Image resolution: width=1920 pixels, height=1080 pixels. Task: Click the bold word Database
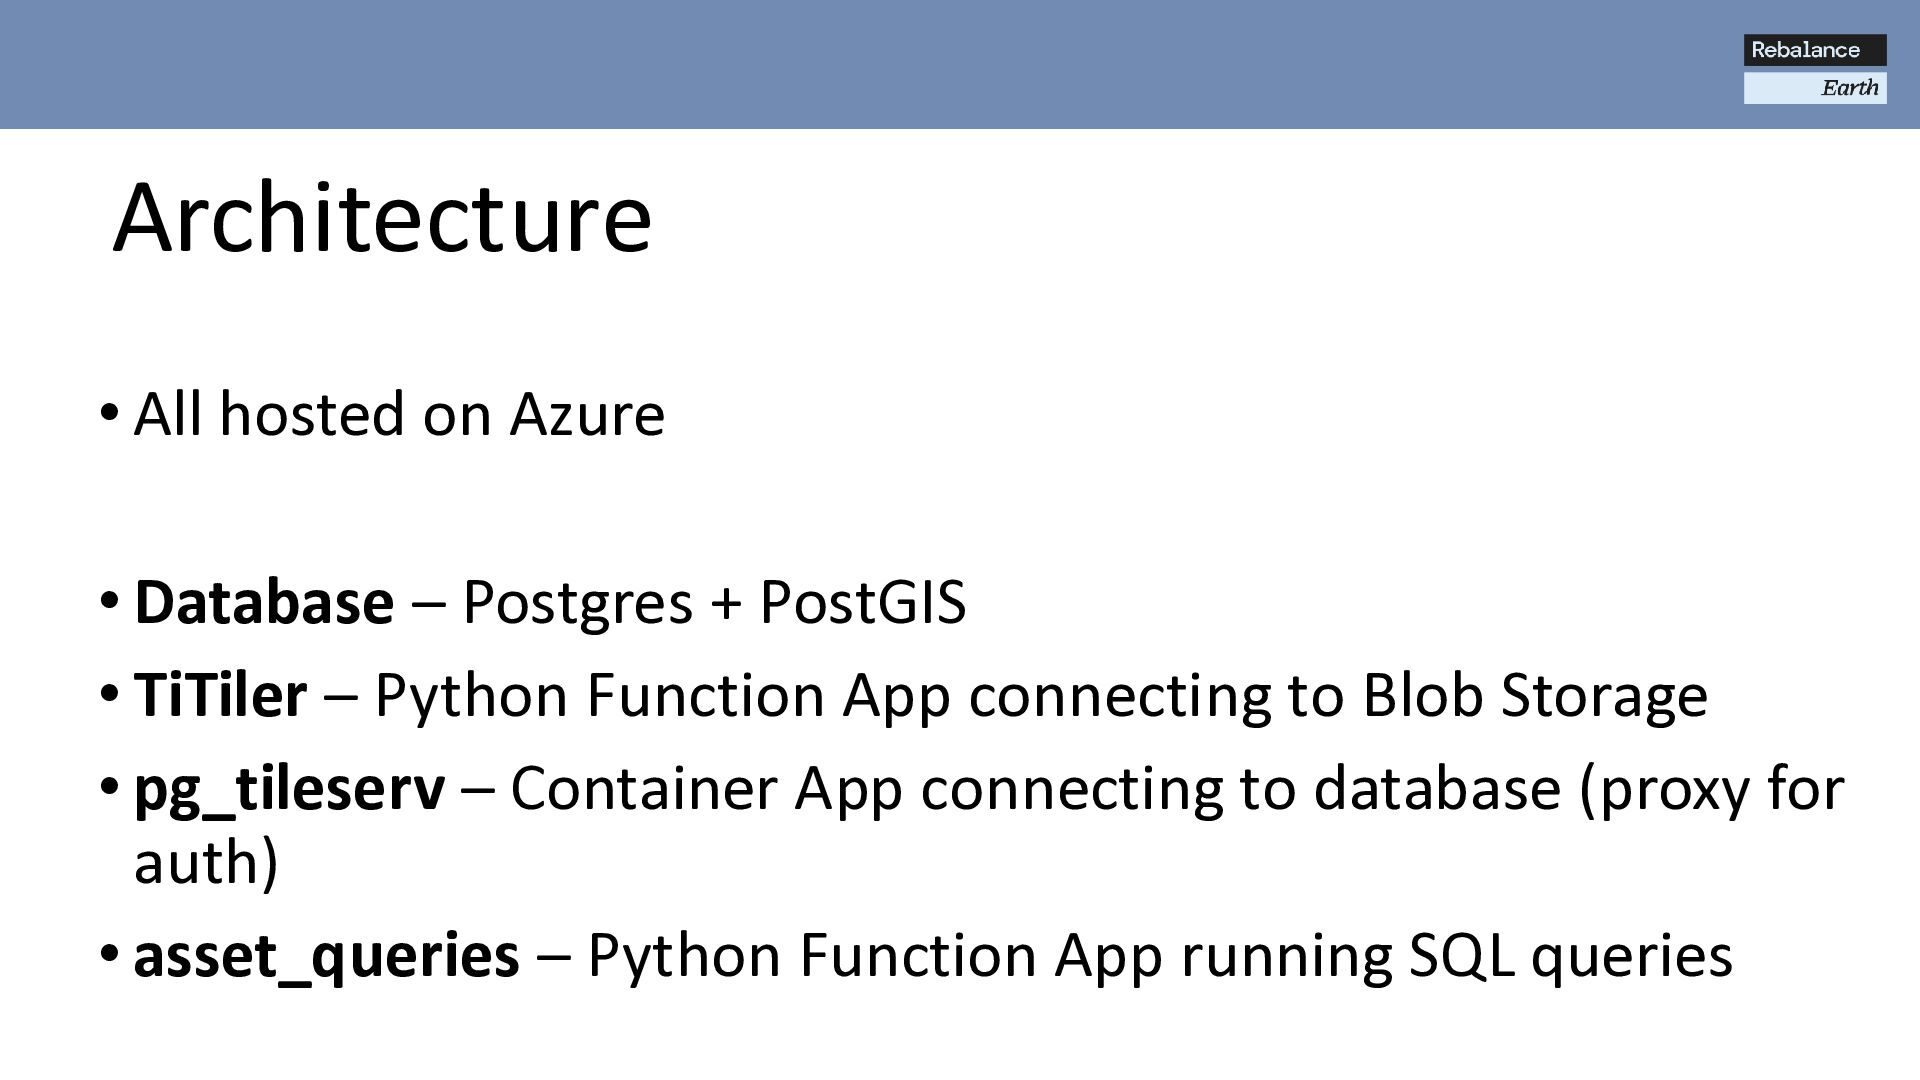click(x=264, y=602)
